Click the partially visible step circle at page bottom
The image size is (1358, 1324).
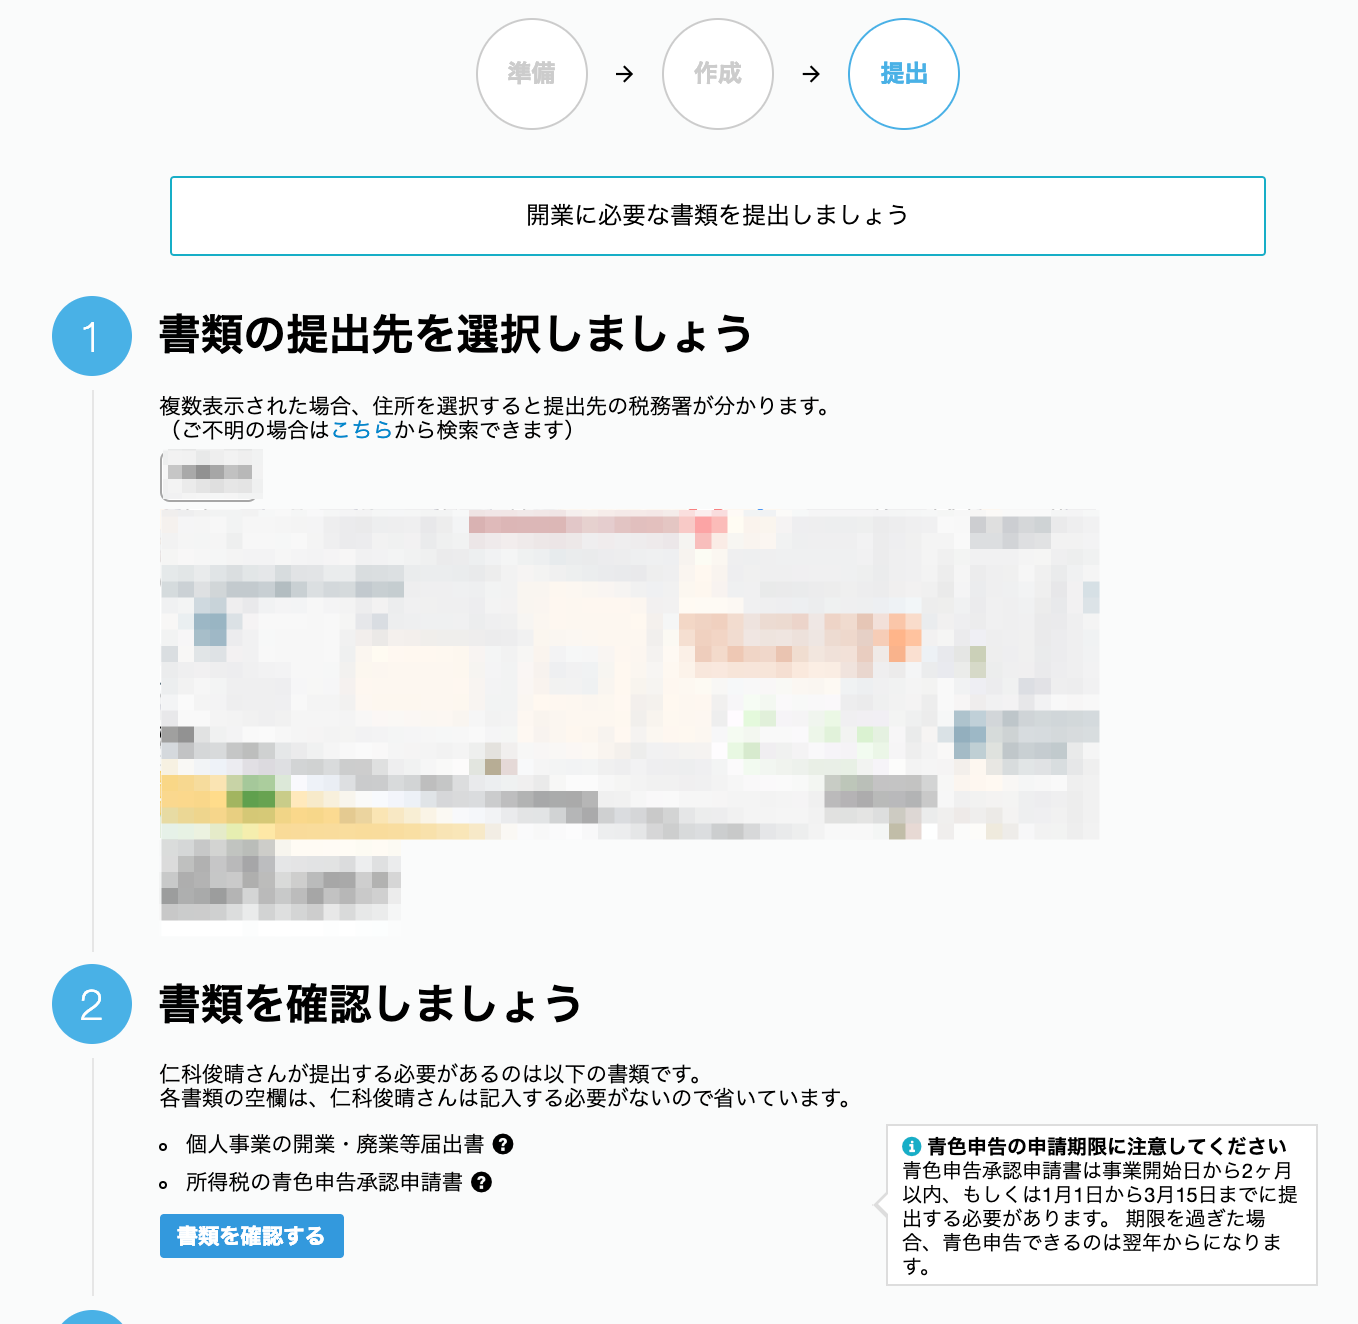(91, 1317)
